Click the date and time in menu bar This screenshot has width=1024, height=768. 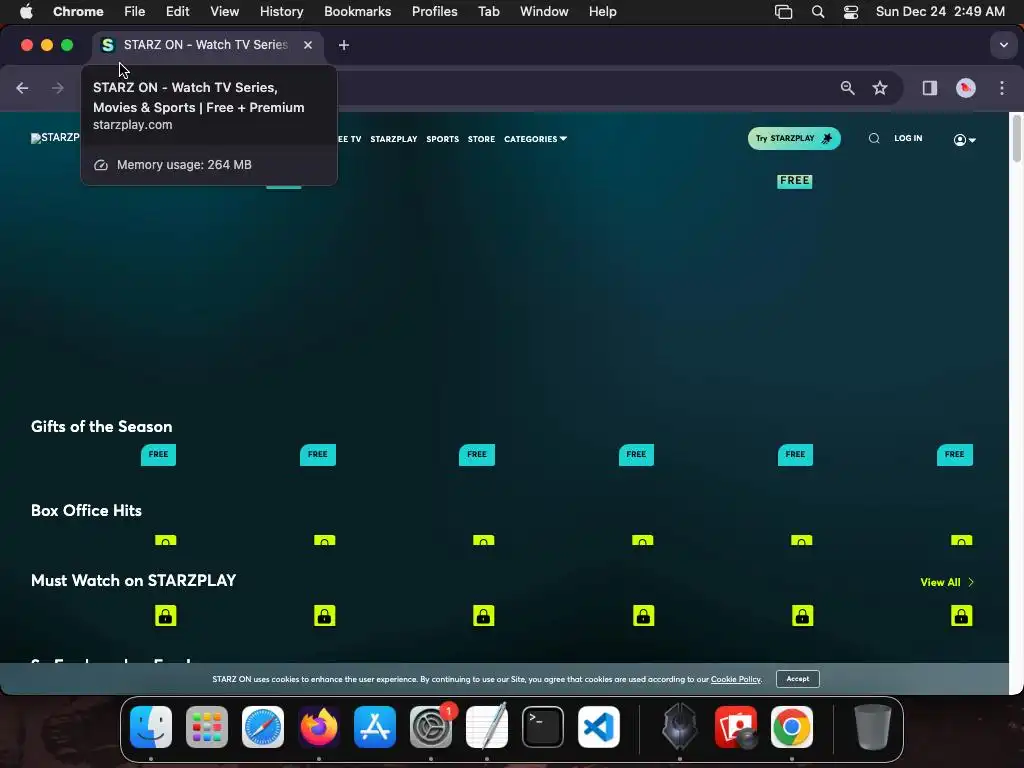point(940,11)
